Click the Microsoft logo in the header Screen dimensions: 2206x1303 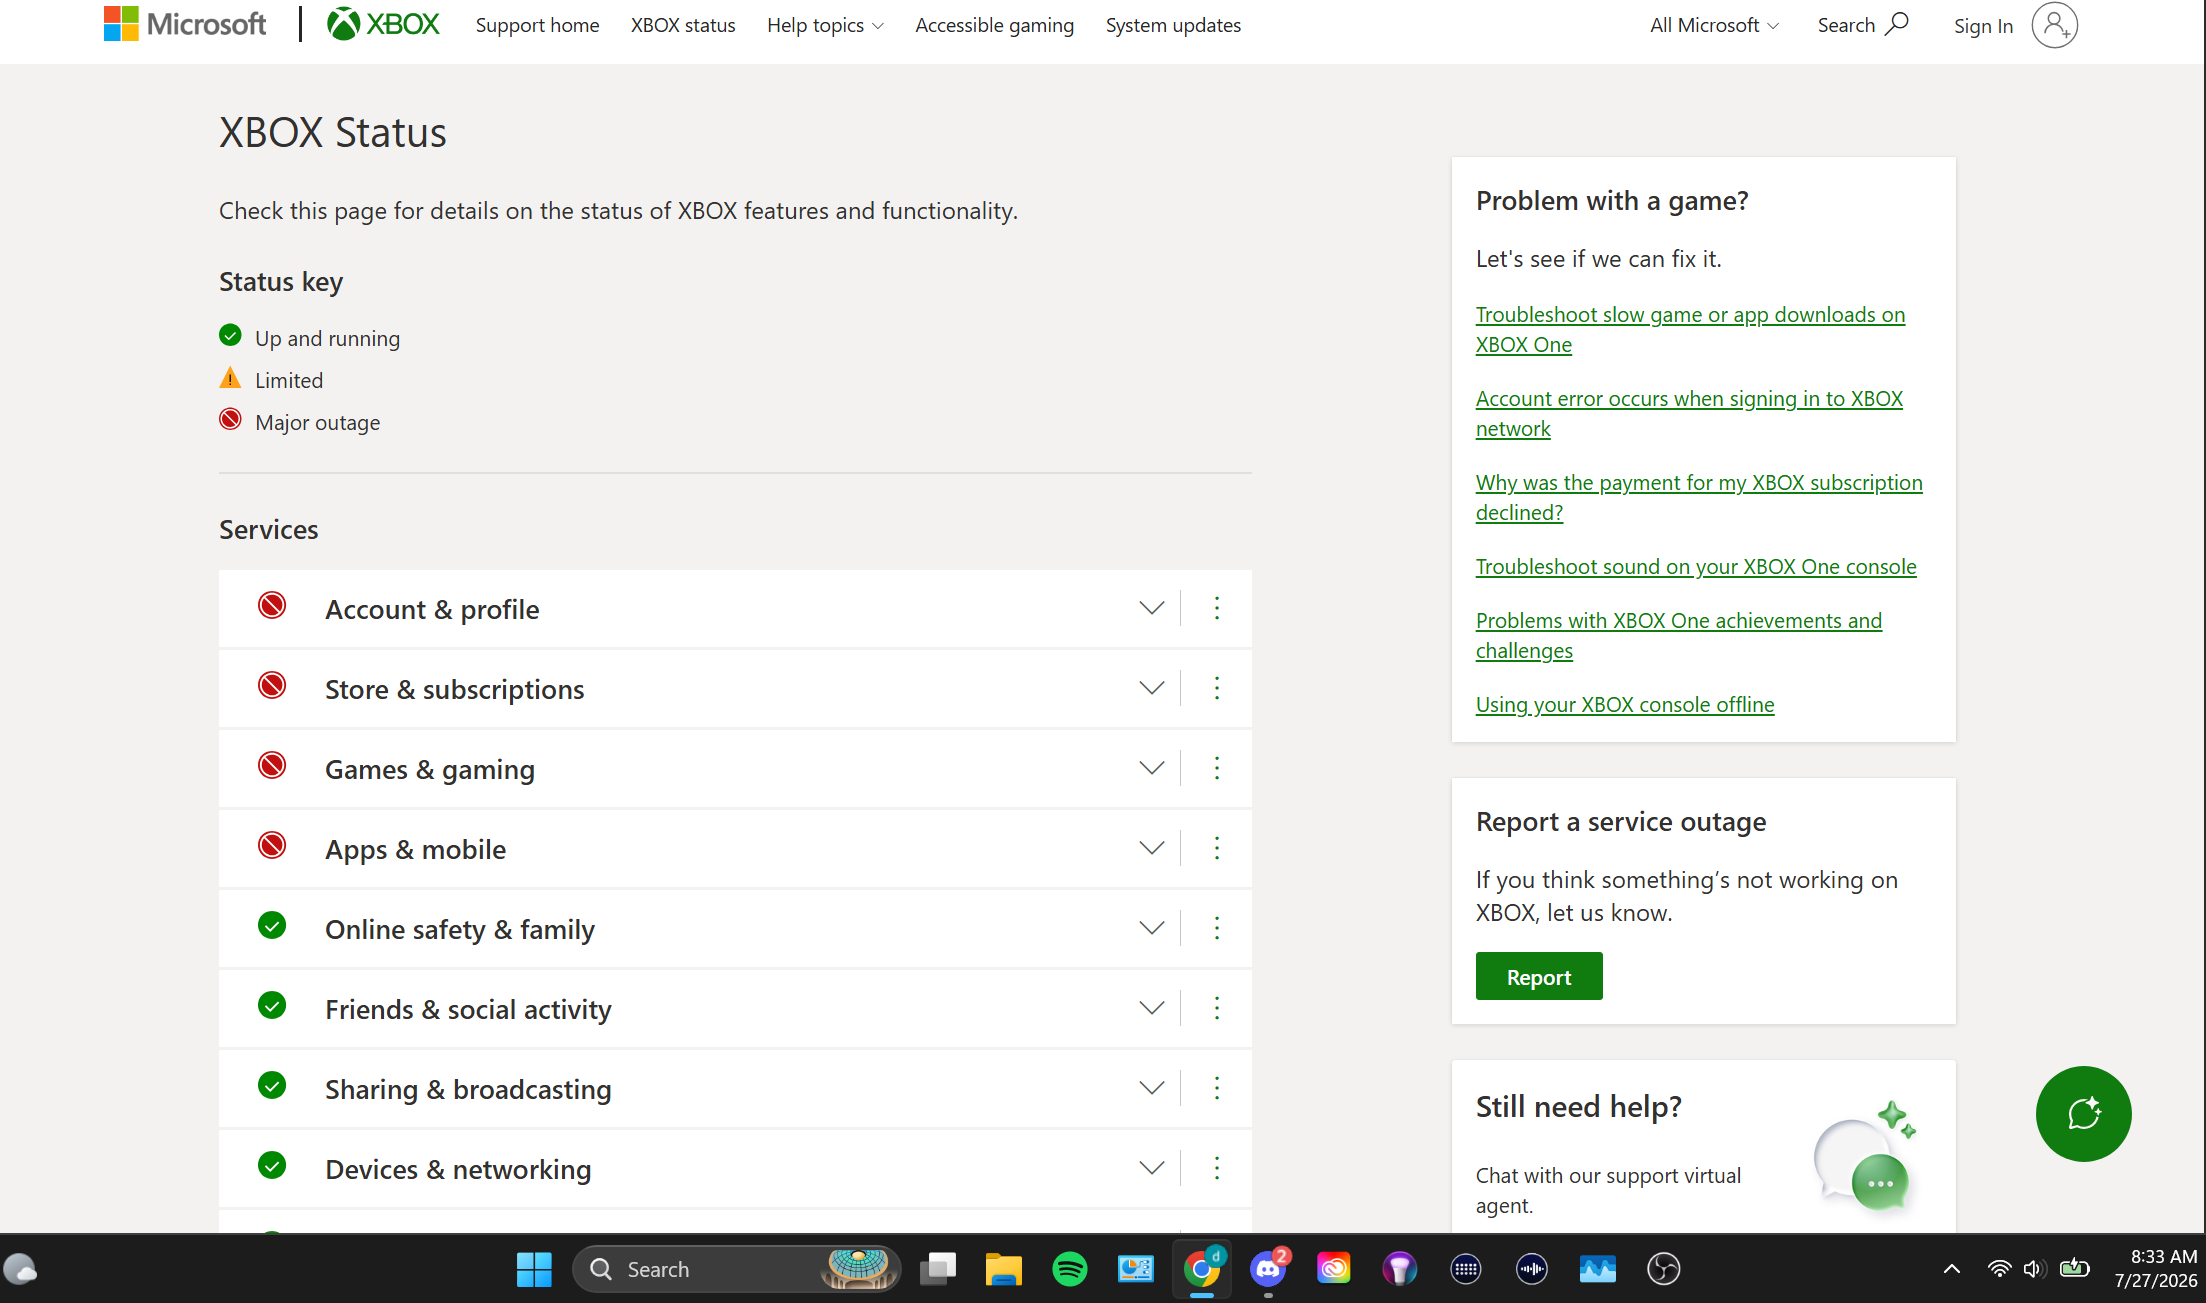pyautogui.click(x=185, y=24)
